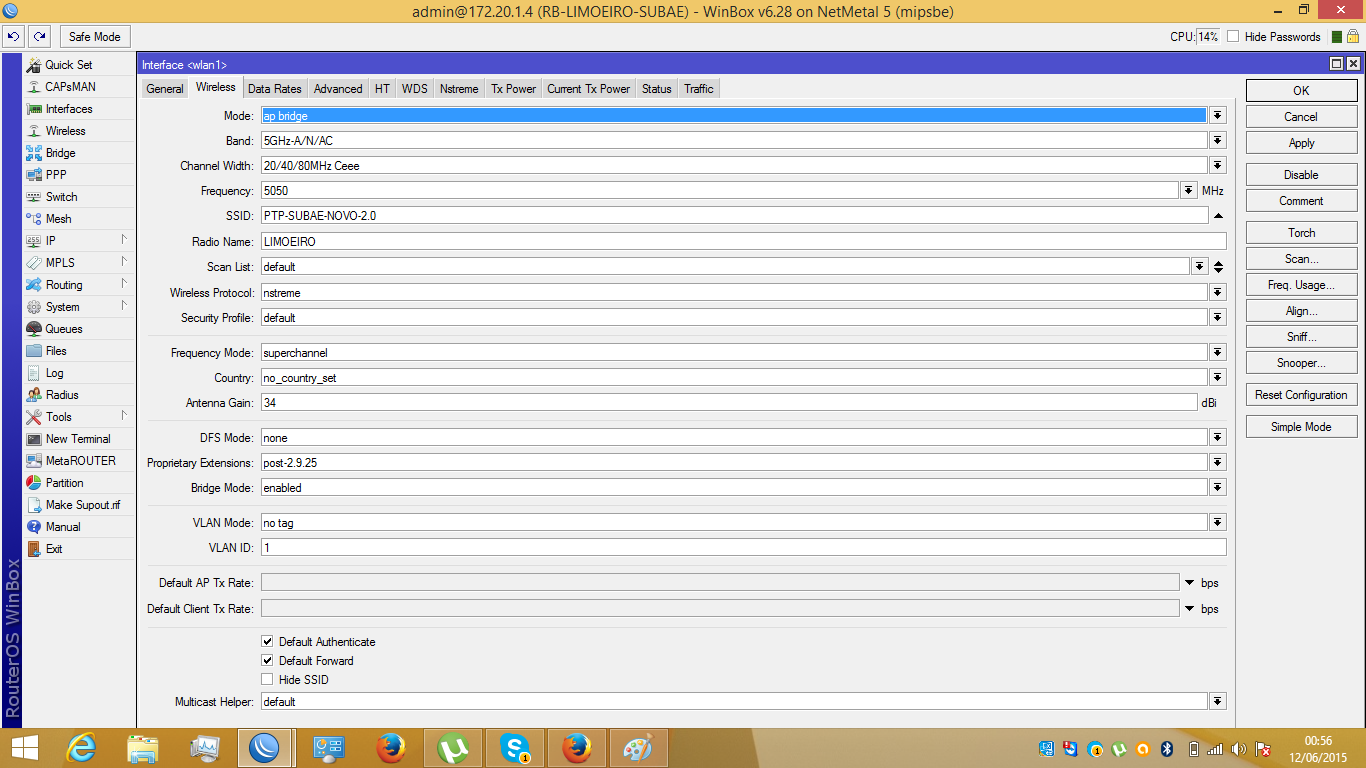Enable the Hide Passwords checkbox

coord(1233,37)
